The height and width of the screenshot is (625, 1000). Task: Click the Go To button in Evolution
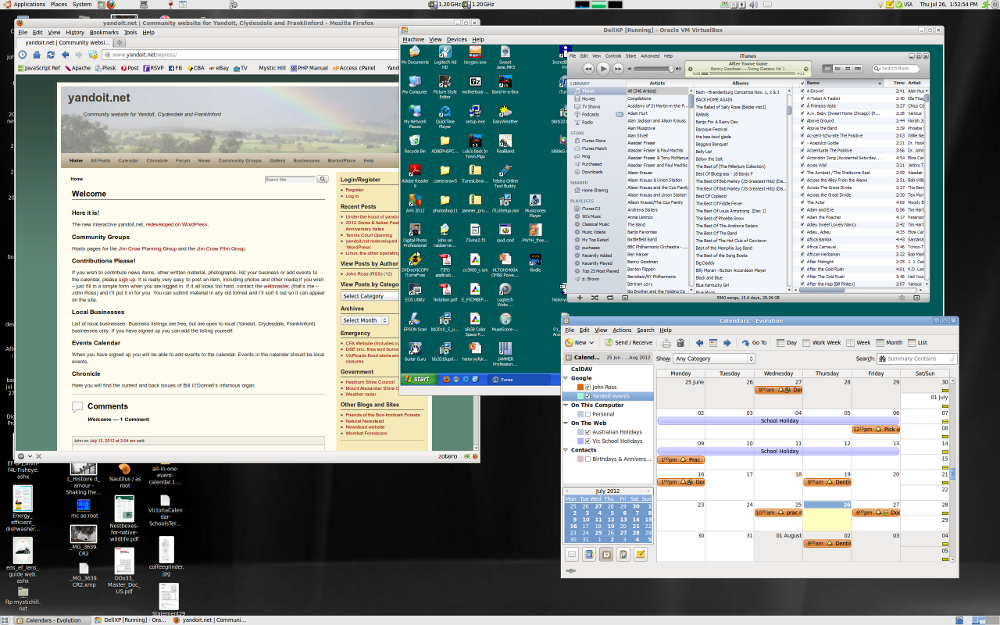tap(754, 342)
